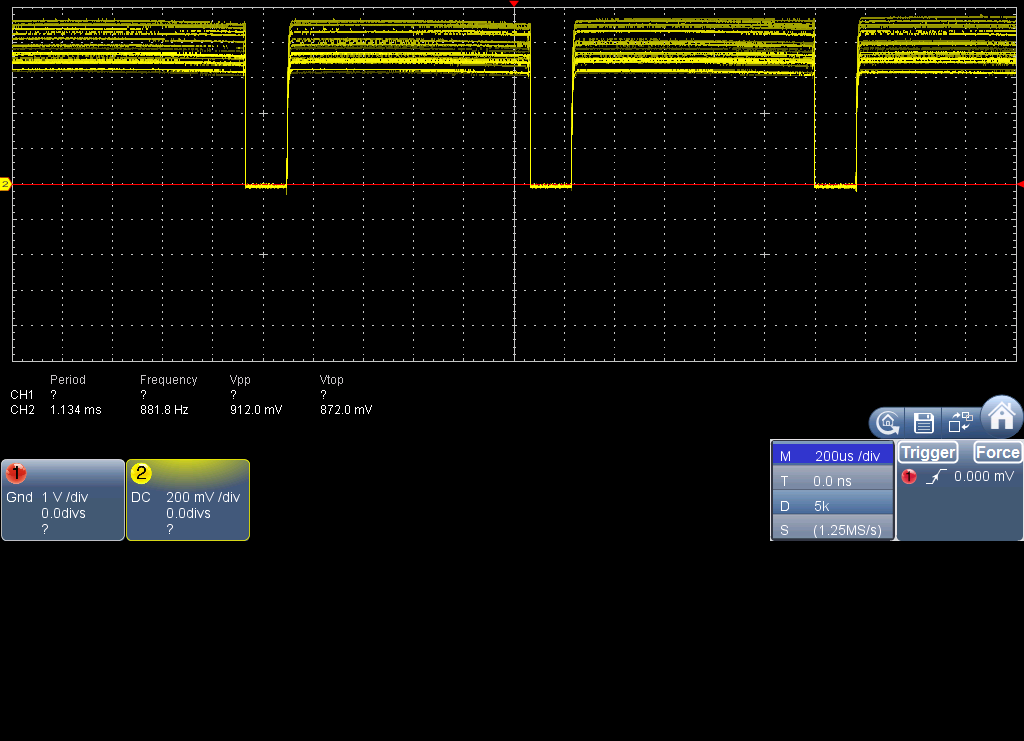Click the 0.000 mV trigger level value
Screen dimensions: 1024x741
click(984, 477)
